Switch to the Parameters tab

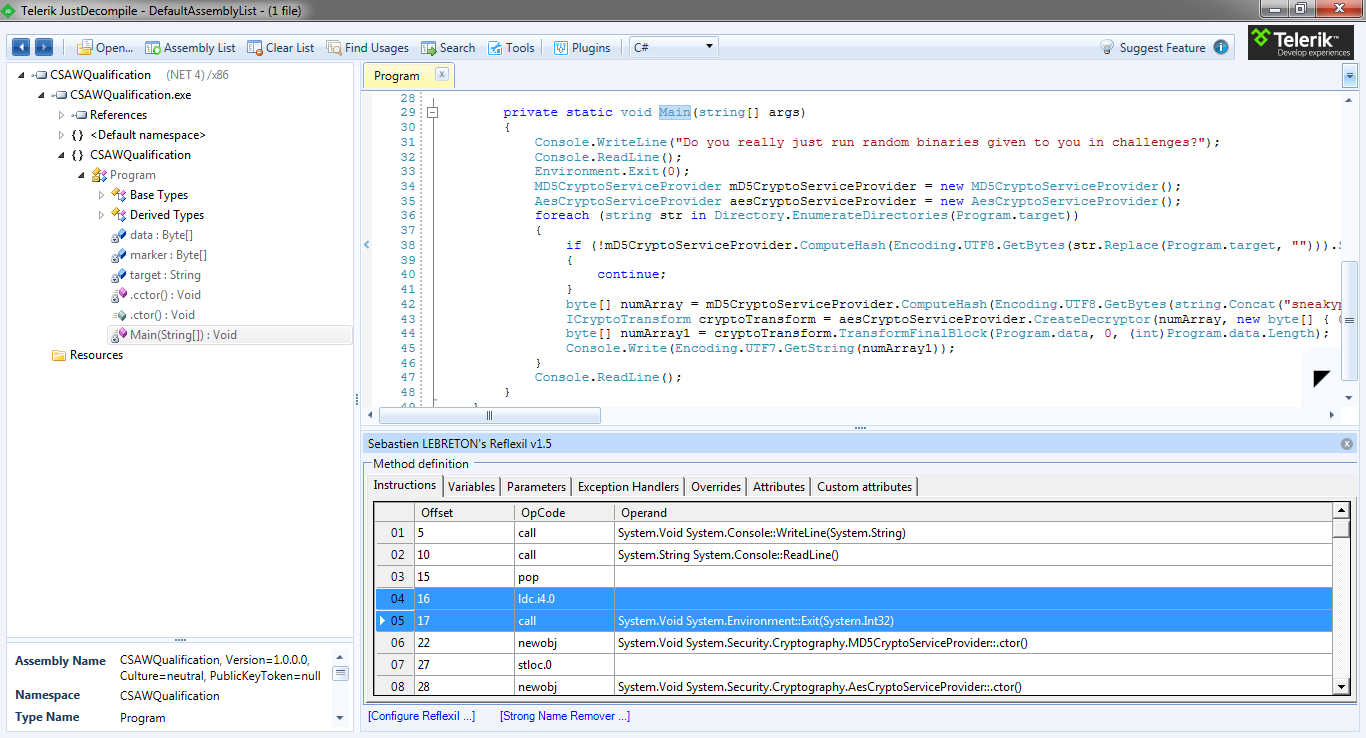coord(536,487)
